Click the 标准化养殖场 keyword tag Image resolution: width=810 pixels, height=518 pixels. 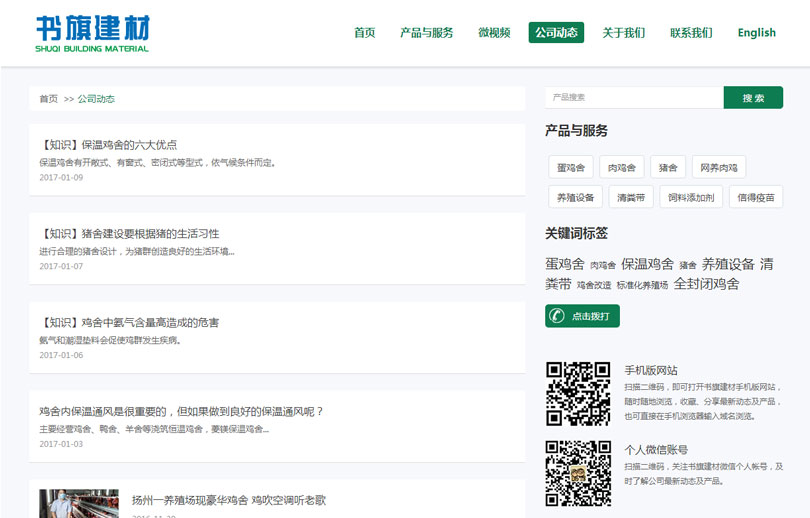point(642,286)
